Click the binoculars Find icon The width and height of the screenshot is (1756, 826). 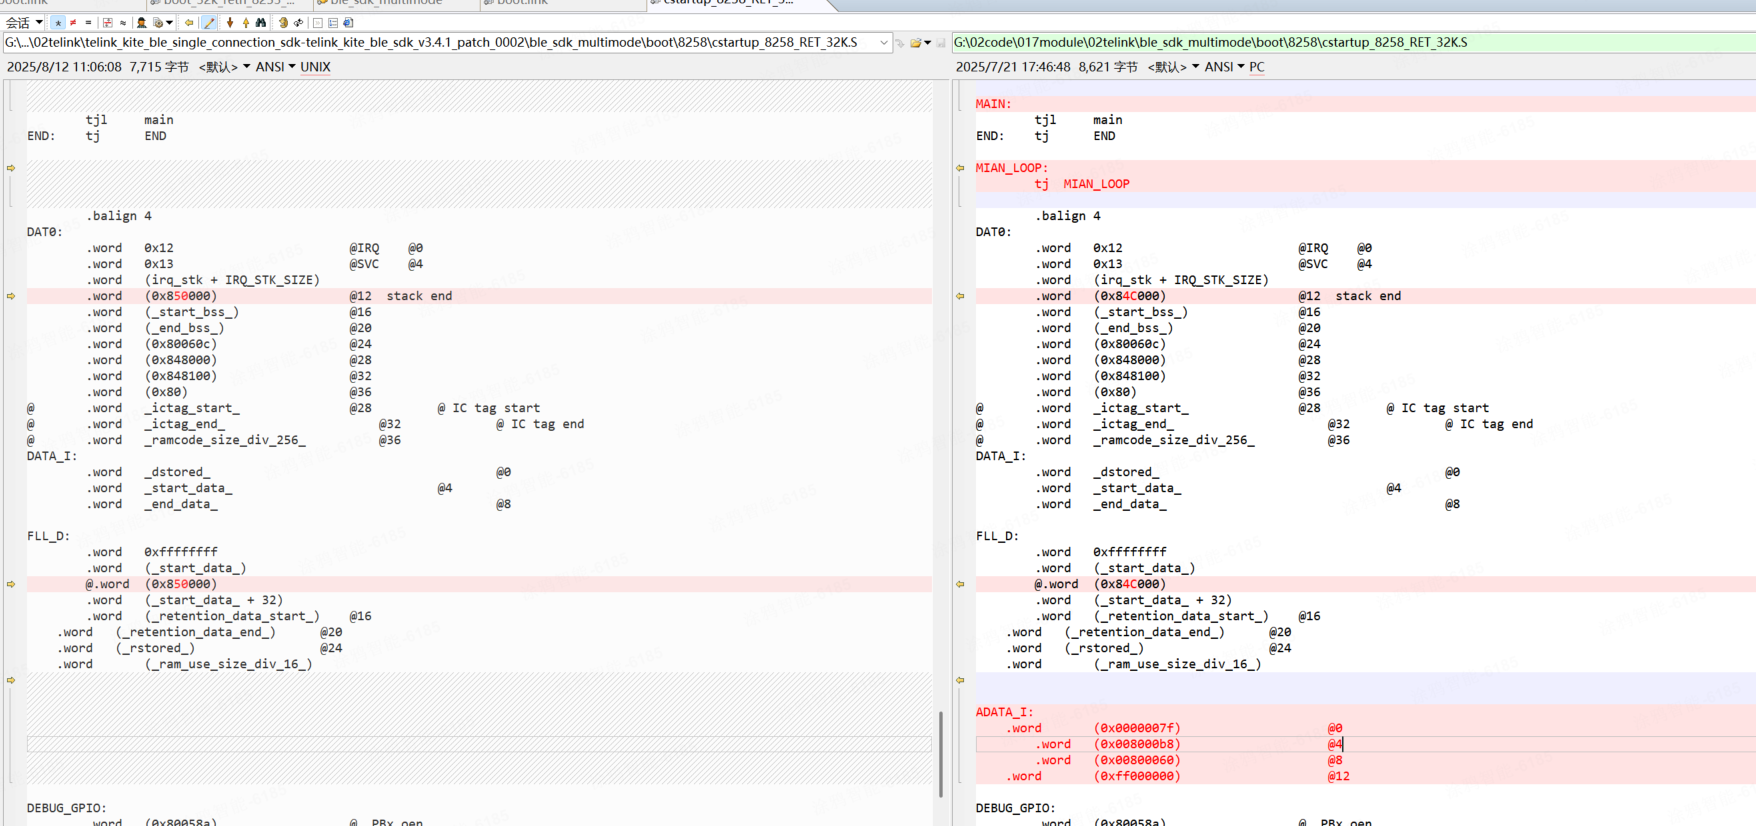(x=261, y=23)
